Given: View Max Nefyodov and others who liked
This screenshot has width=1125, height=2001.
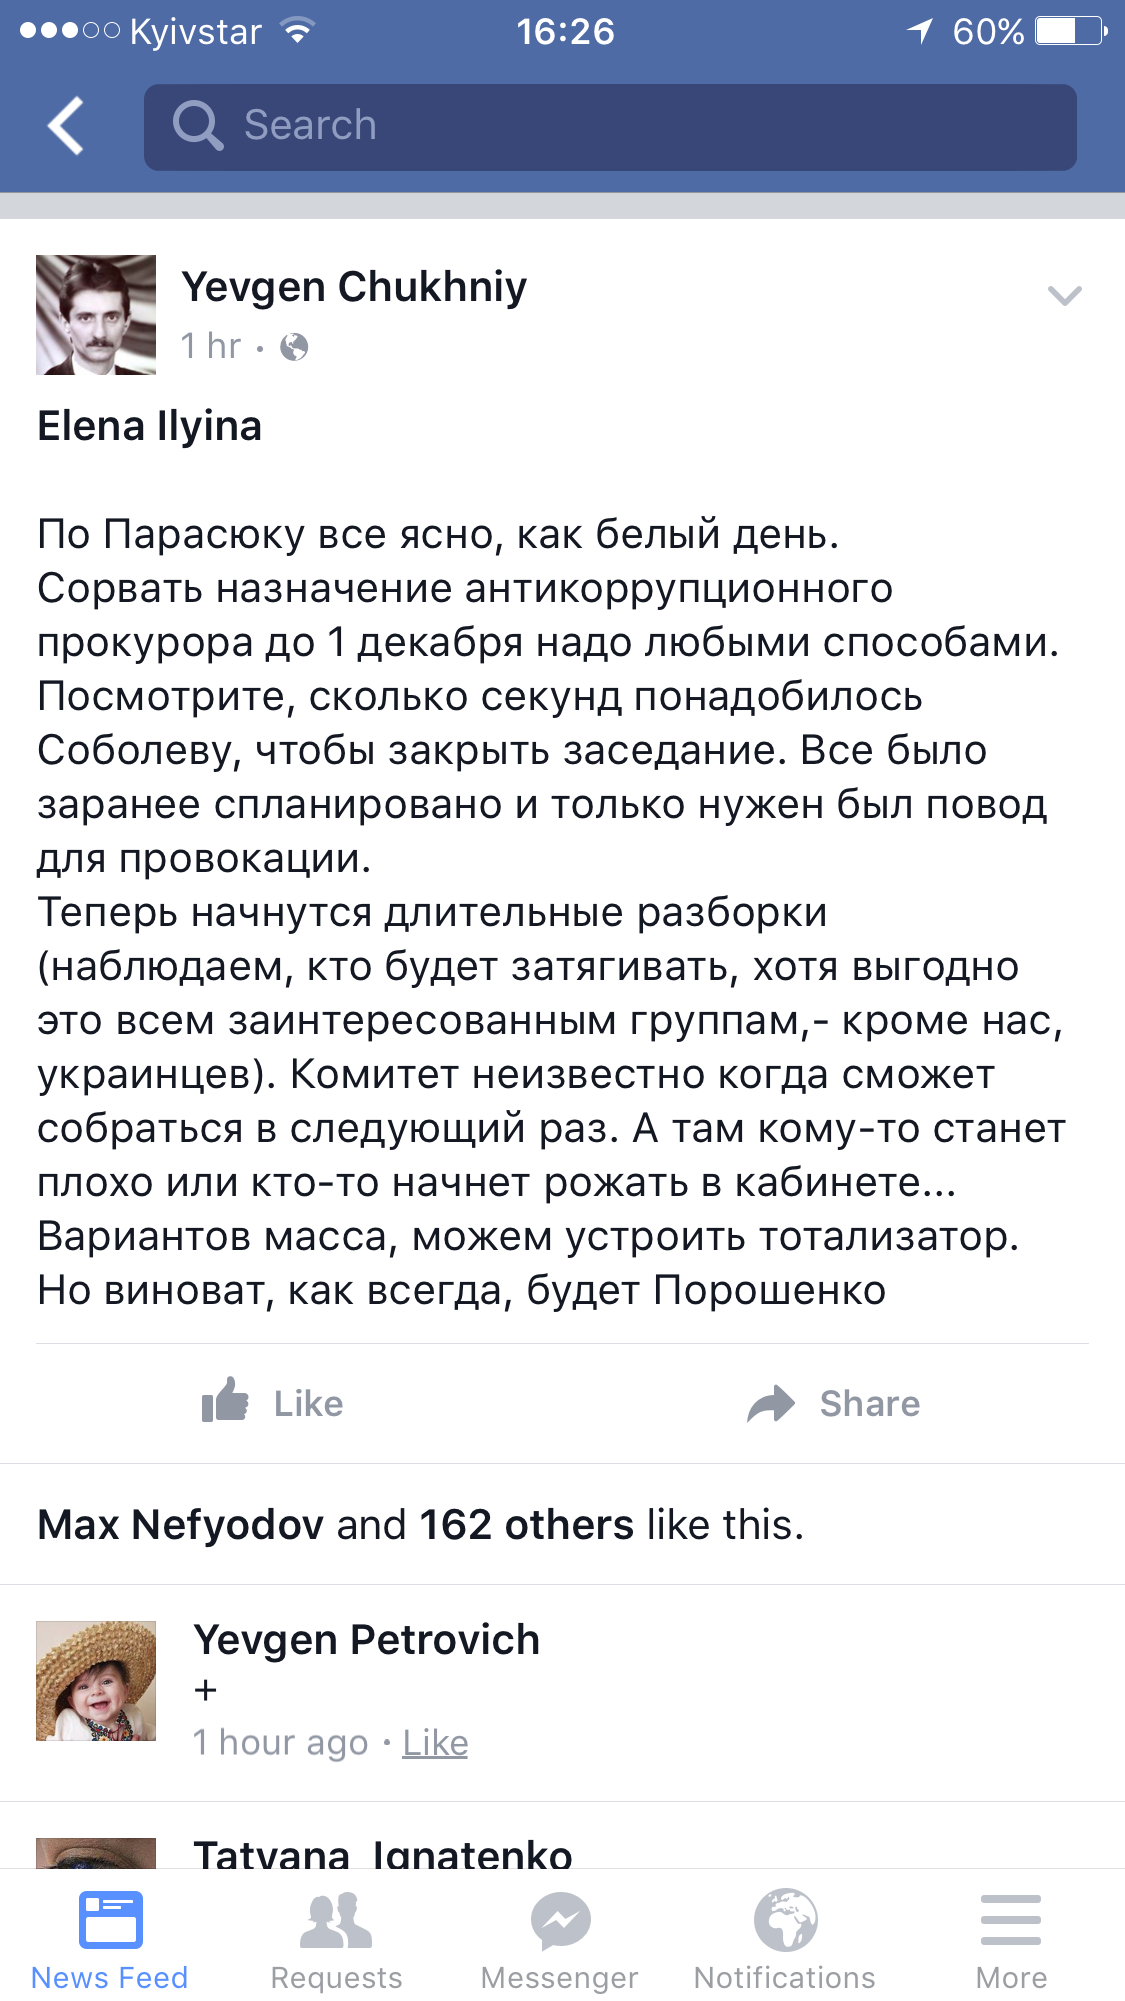Looking at the screenshot, I should (x=420, y=1525).
